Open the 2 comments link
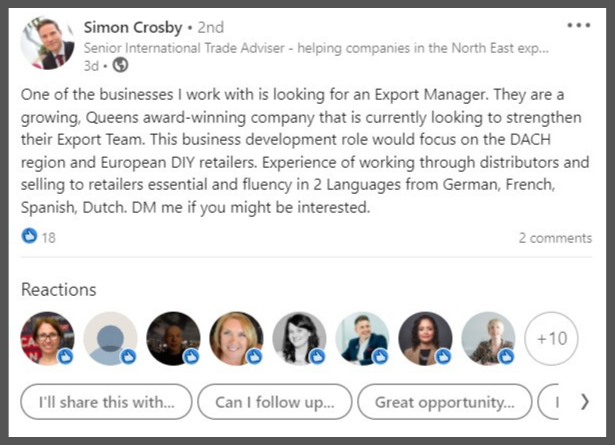Screen dimensions: 615x445 (x=554, y=238)
